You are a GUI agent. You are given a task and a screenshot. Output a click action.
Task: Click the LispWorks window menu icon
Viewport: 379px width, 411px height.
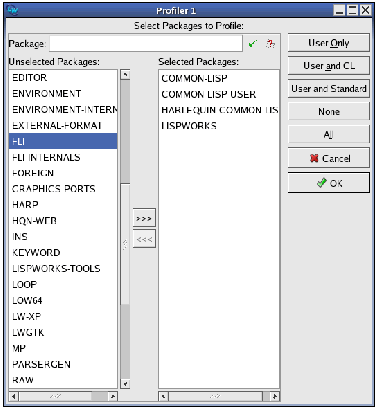(x=12, y=10)
